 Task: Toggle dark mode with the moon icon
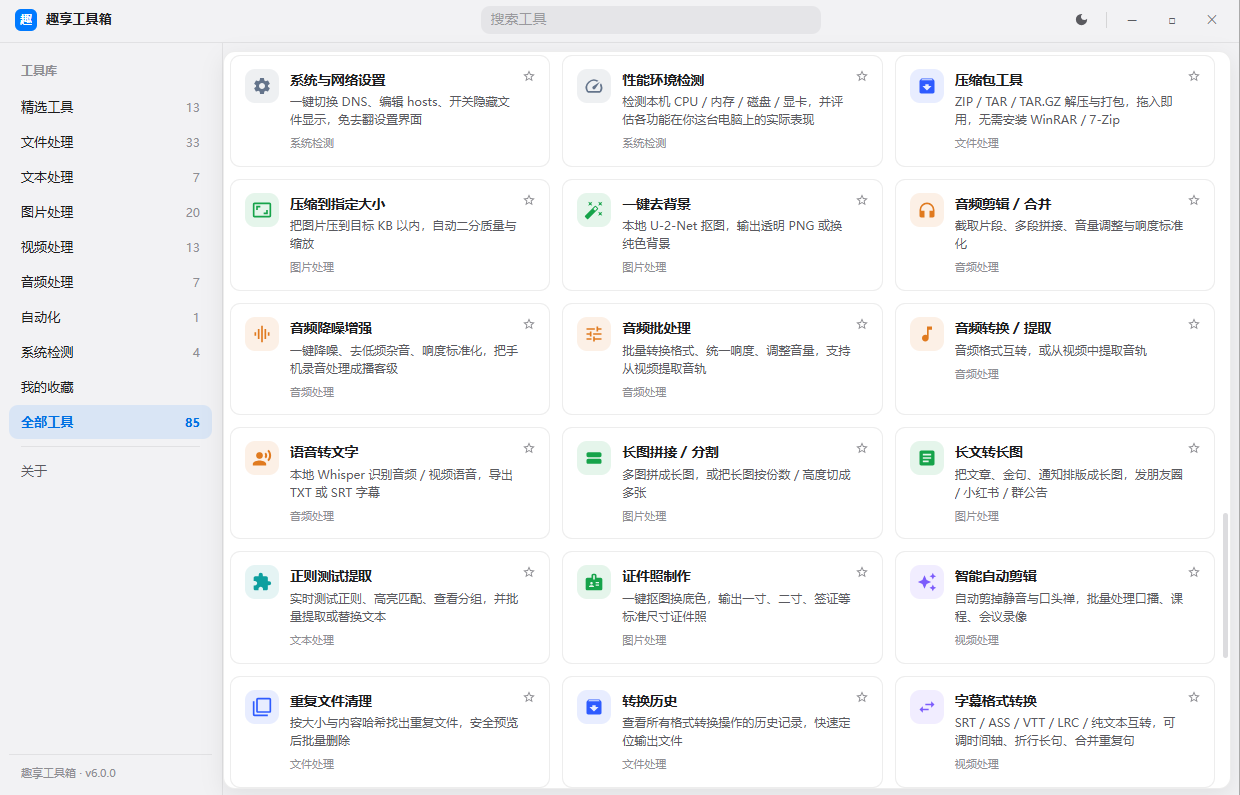(1081, 19)
